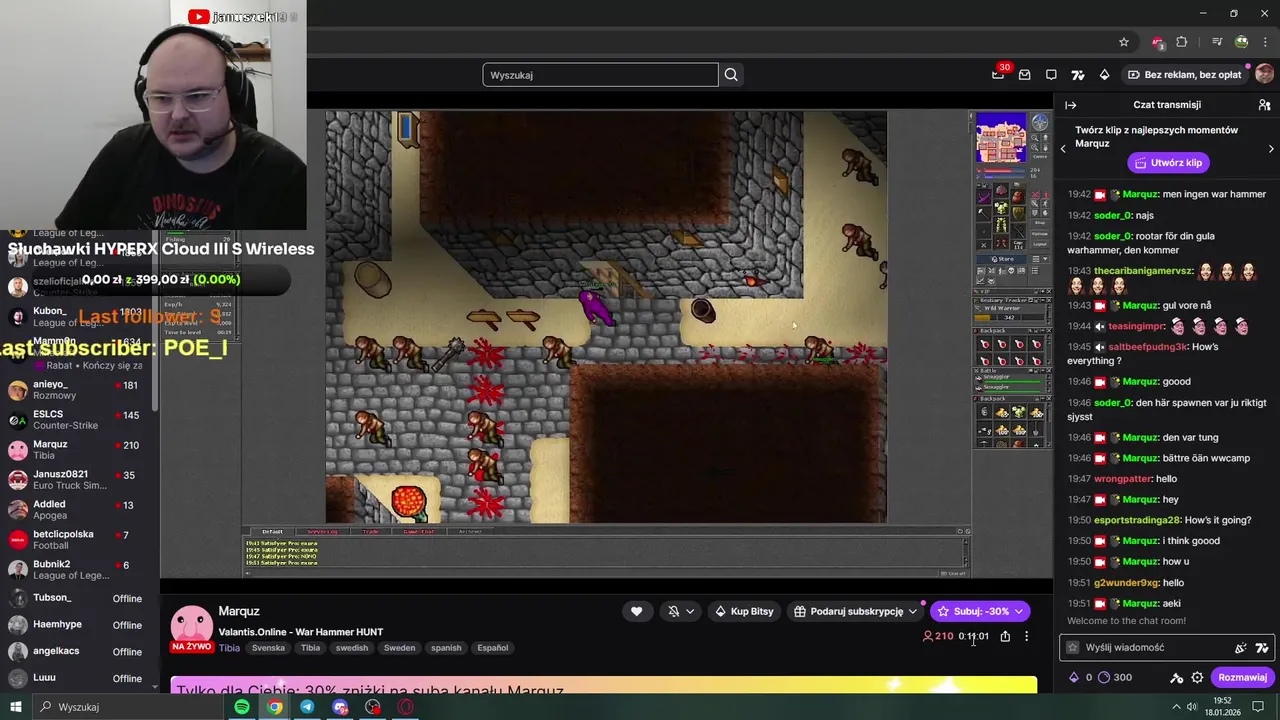Open the Chrome taskbar icon
This screenshot has height=720, width=1280.
(x=274, y=707)
